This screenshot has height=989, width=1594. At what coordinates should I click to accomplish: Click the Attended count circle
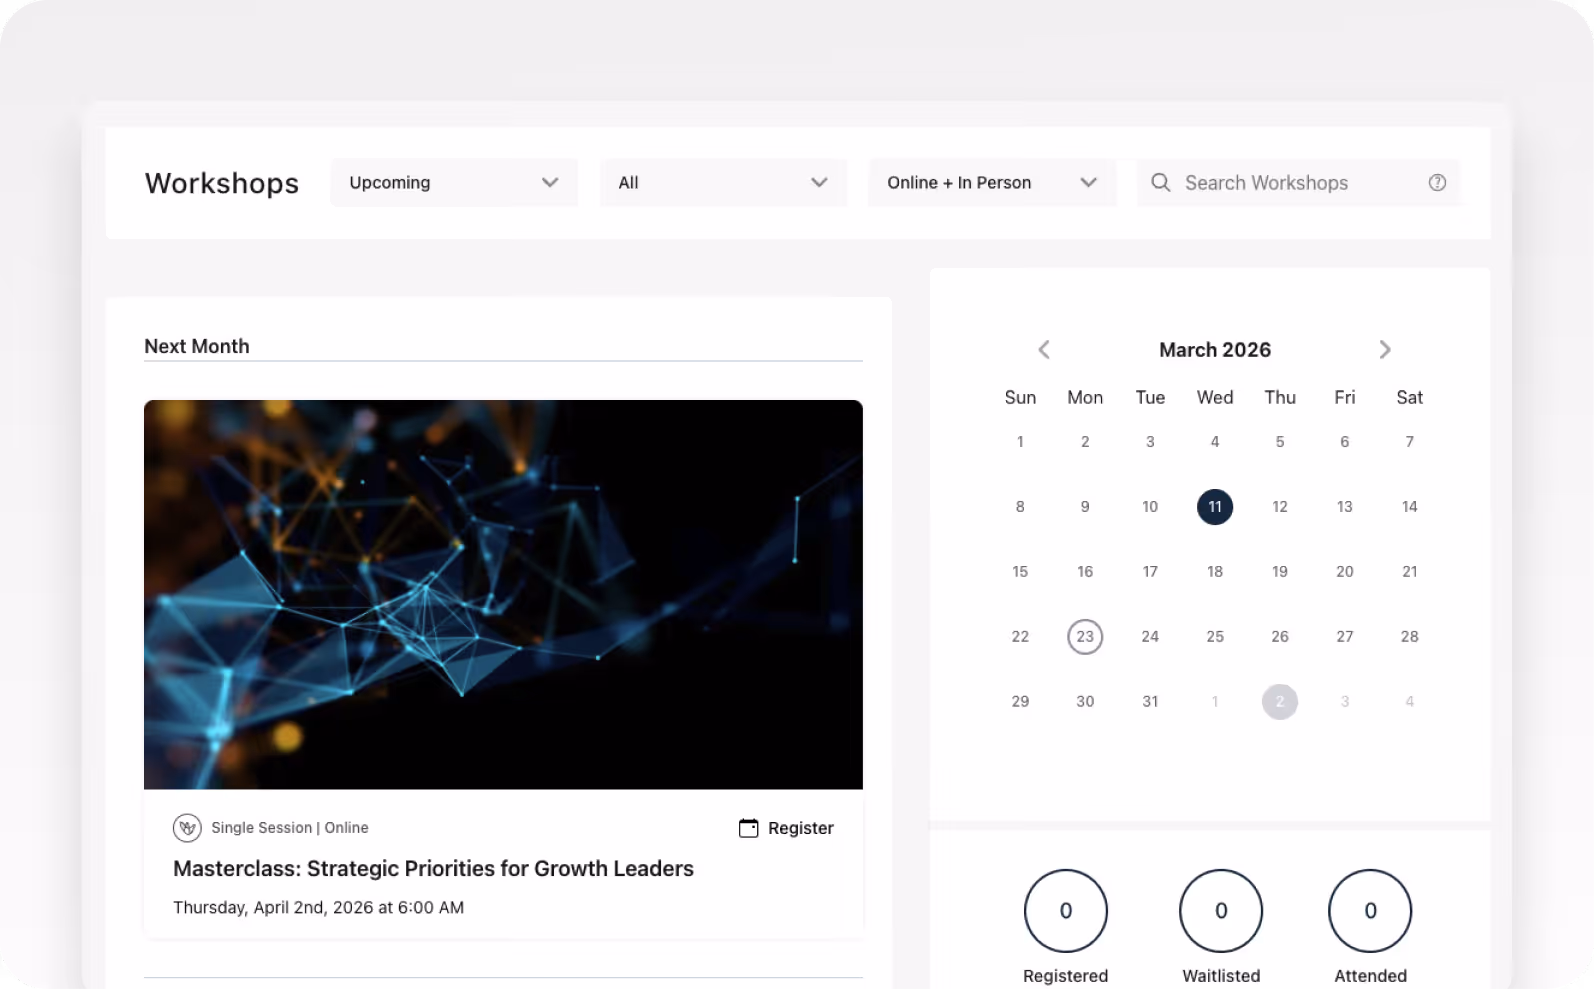coord(1370,911)
